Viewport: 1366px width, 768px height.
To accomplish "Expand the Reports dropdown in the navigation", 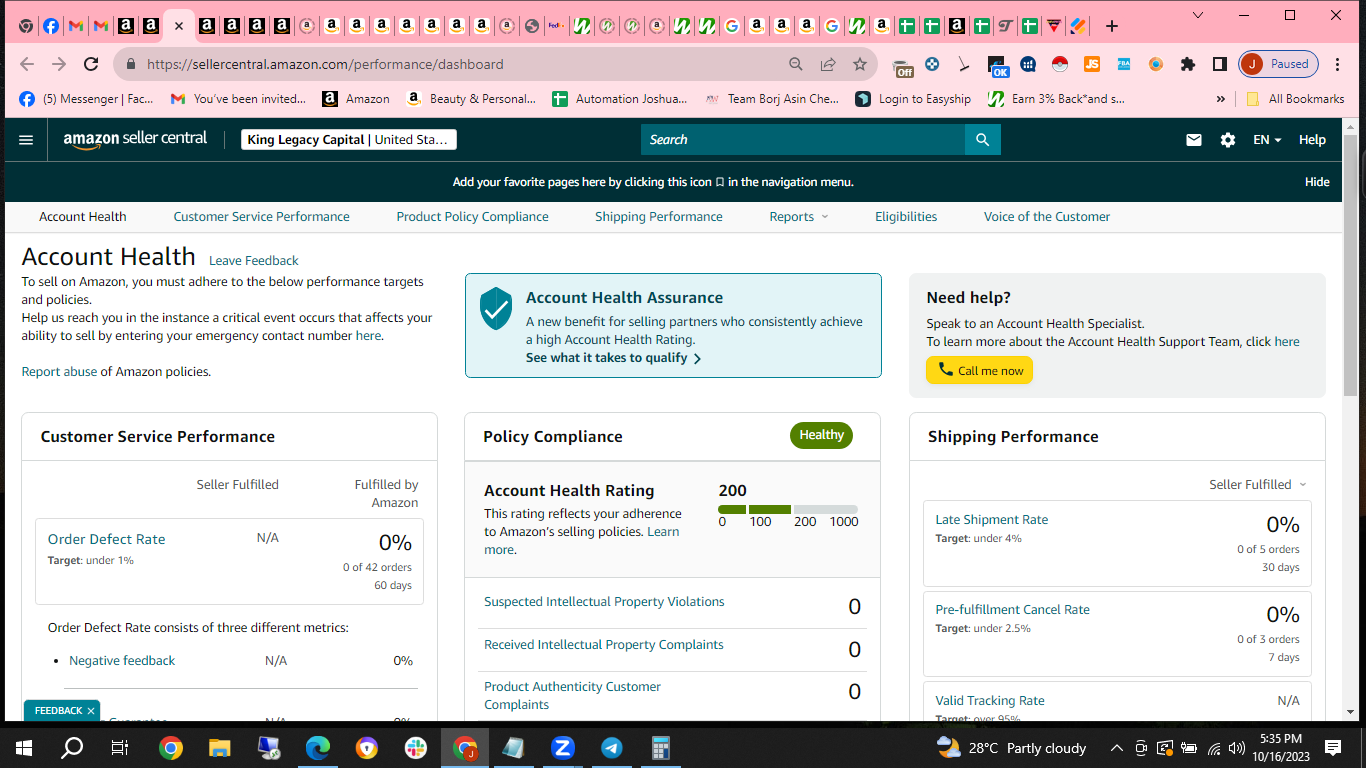I will (799, 216).
